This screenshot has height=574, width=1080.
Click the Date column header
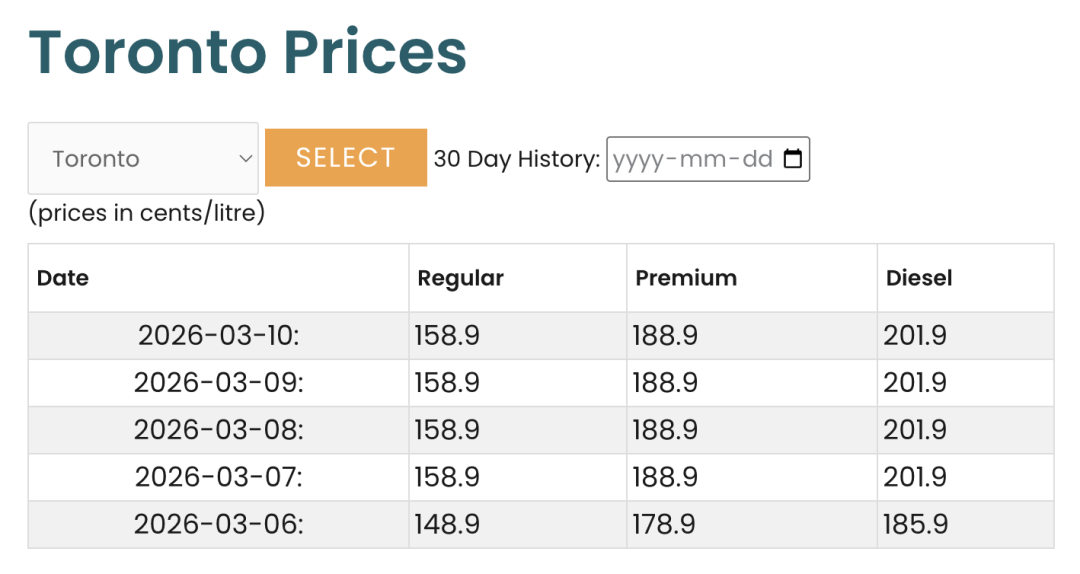point(63,278)
